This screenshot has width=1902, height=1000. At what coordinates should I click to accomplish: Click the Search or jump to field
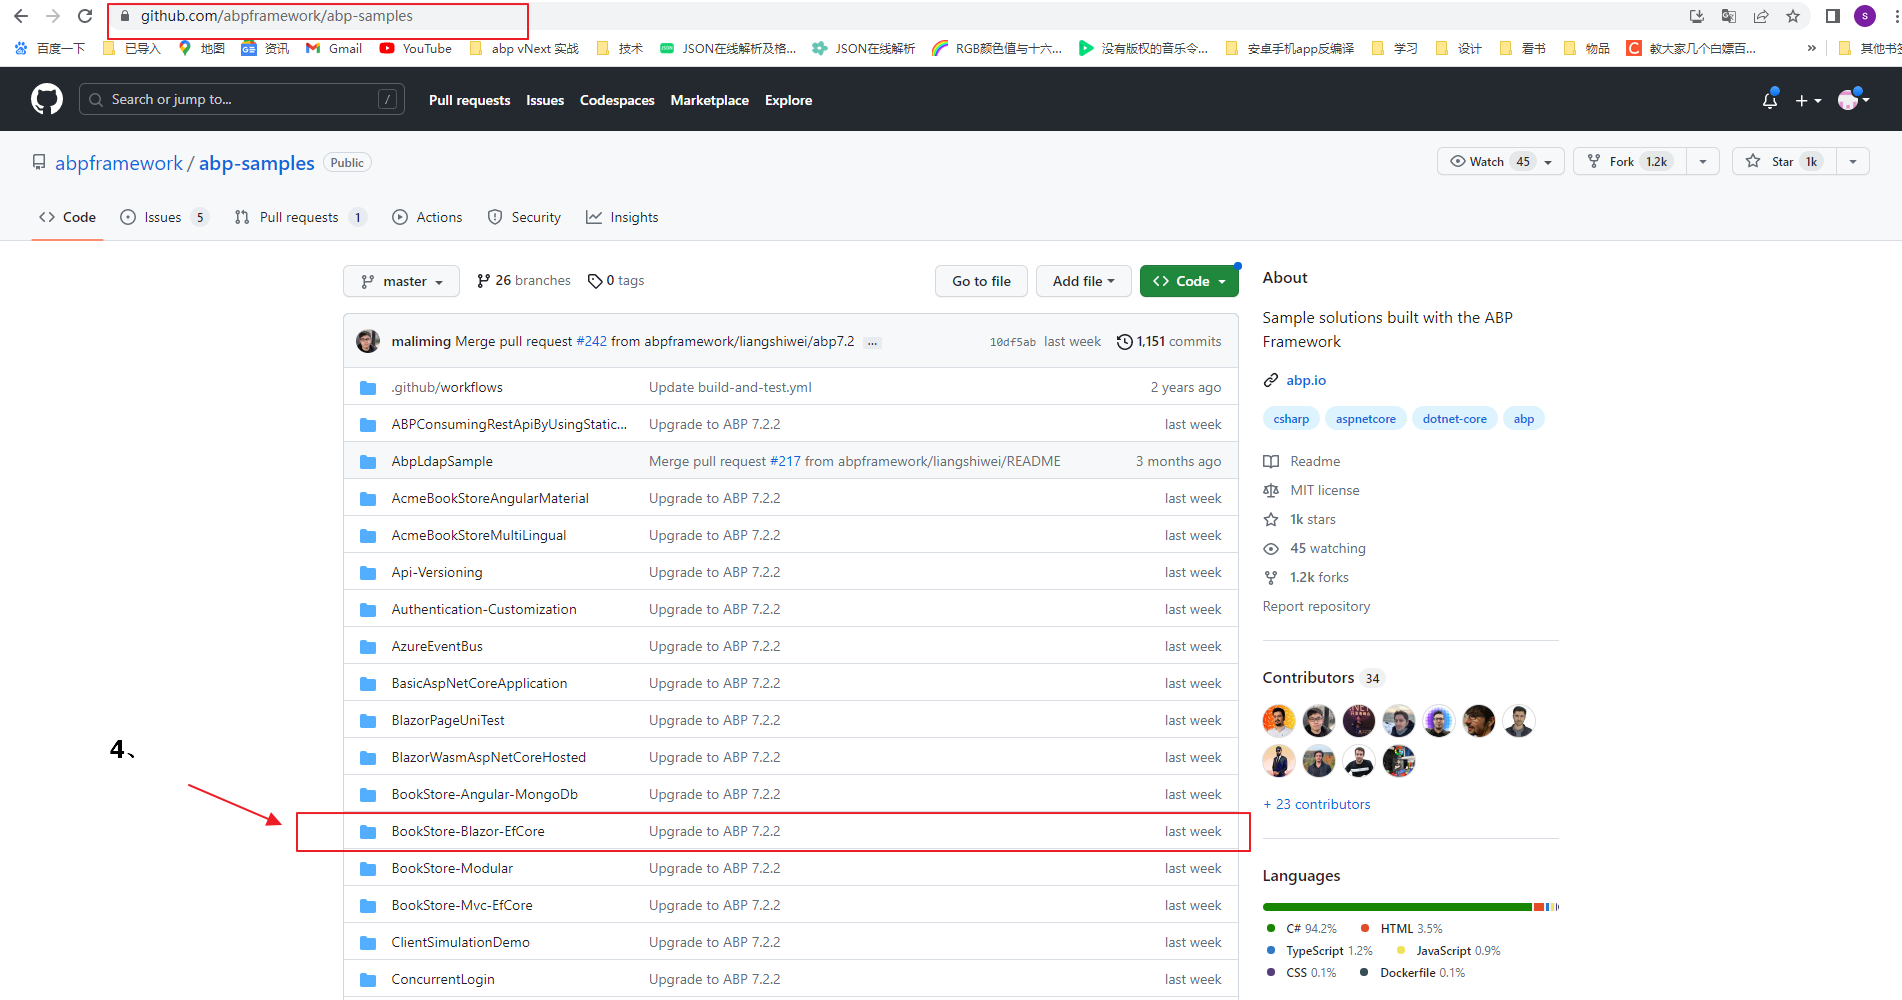click(242, 99)
